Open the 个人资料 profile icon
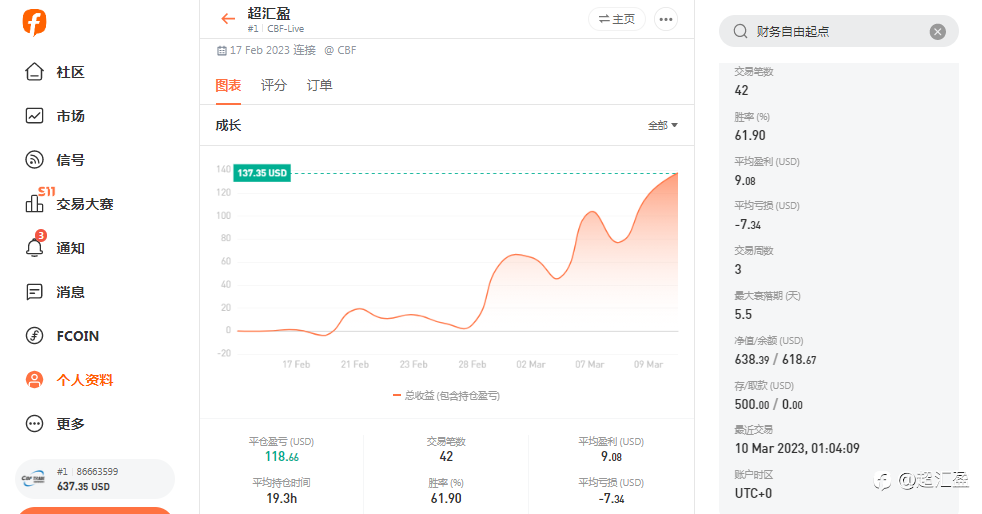982x514 pixels. [x=34, y=379]
